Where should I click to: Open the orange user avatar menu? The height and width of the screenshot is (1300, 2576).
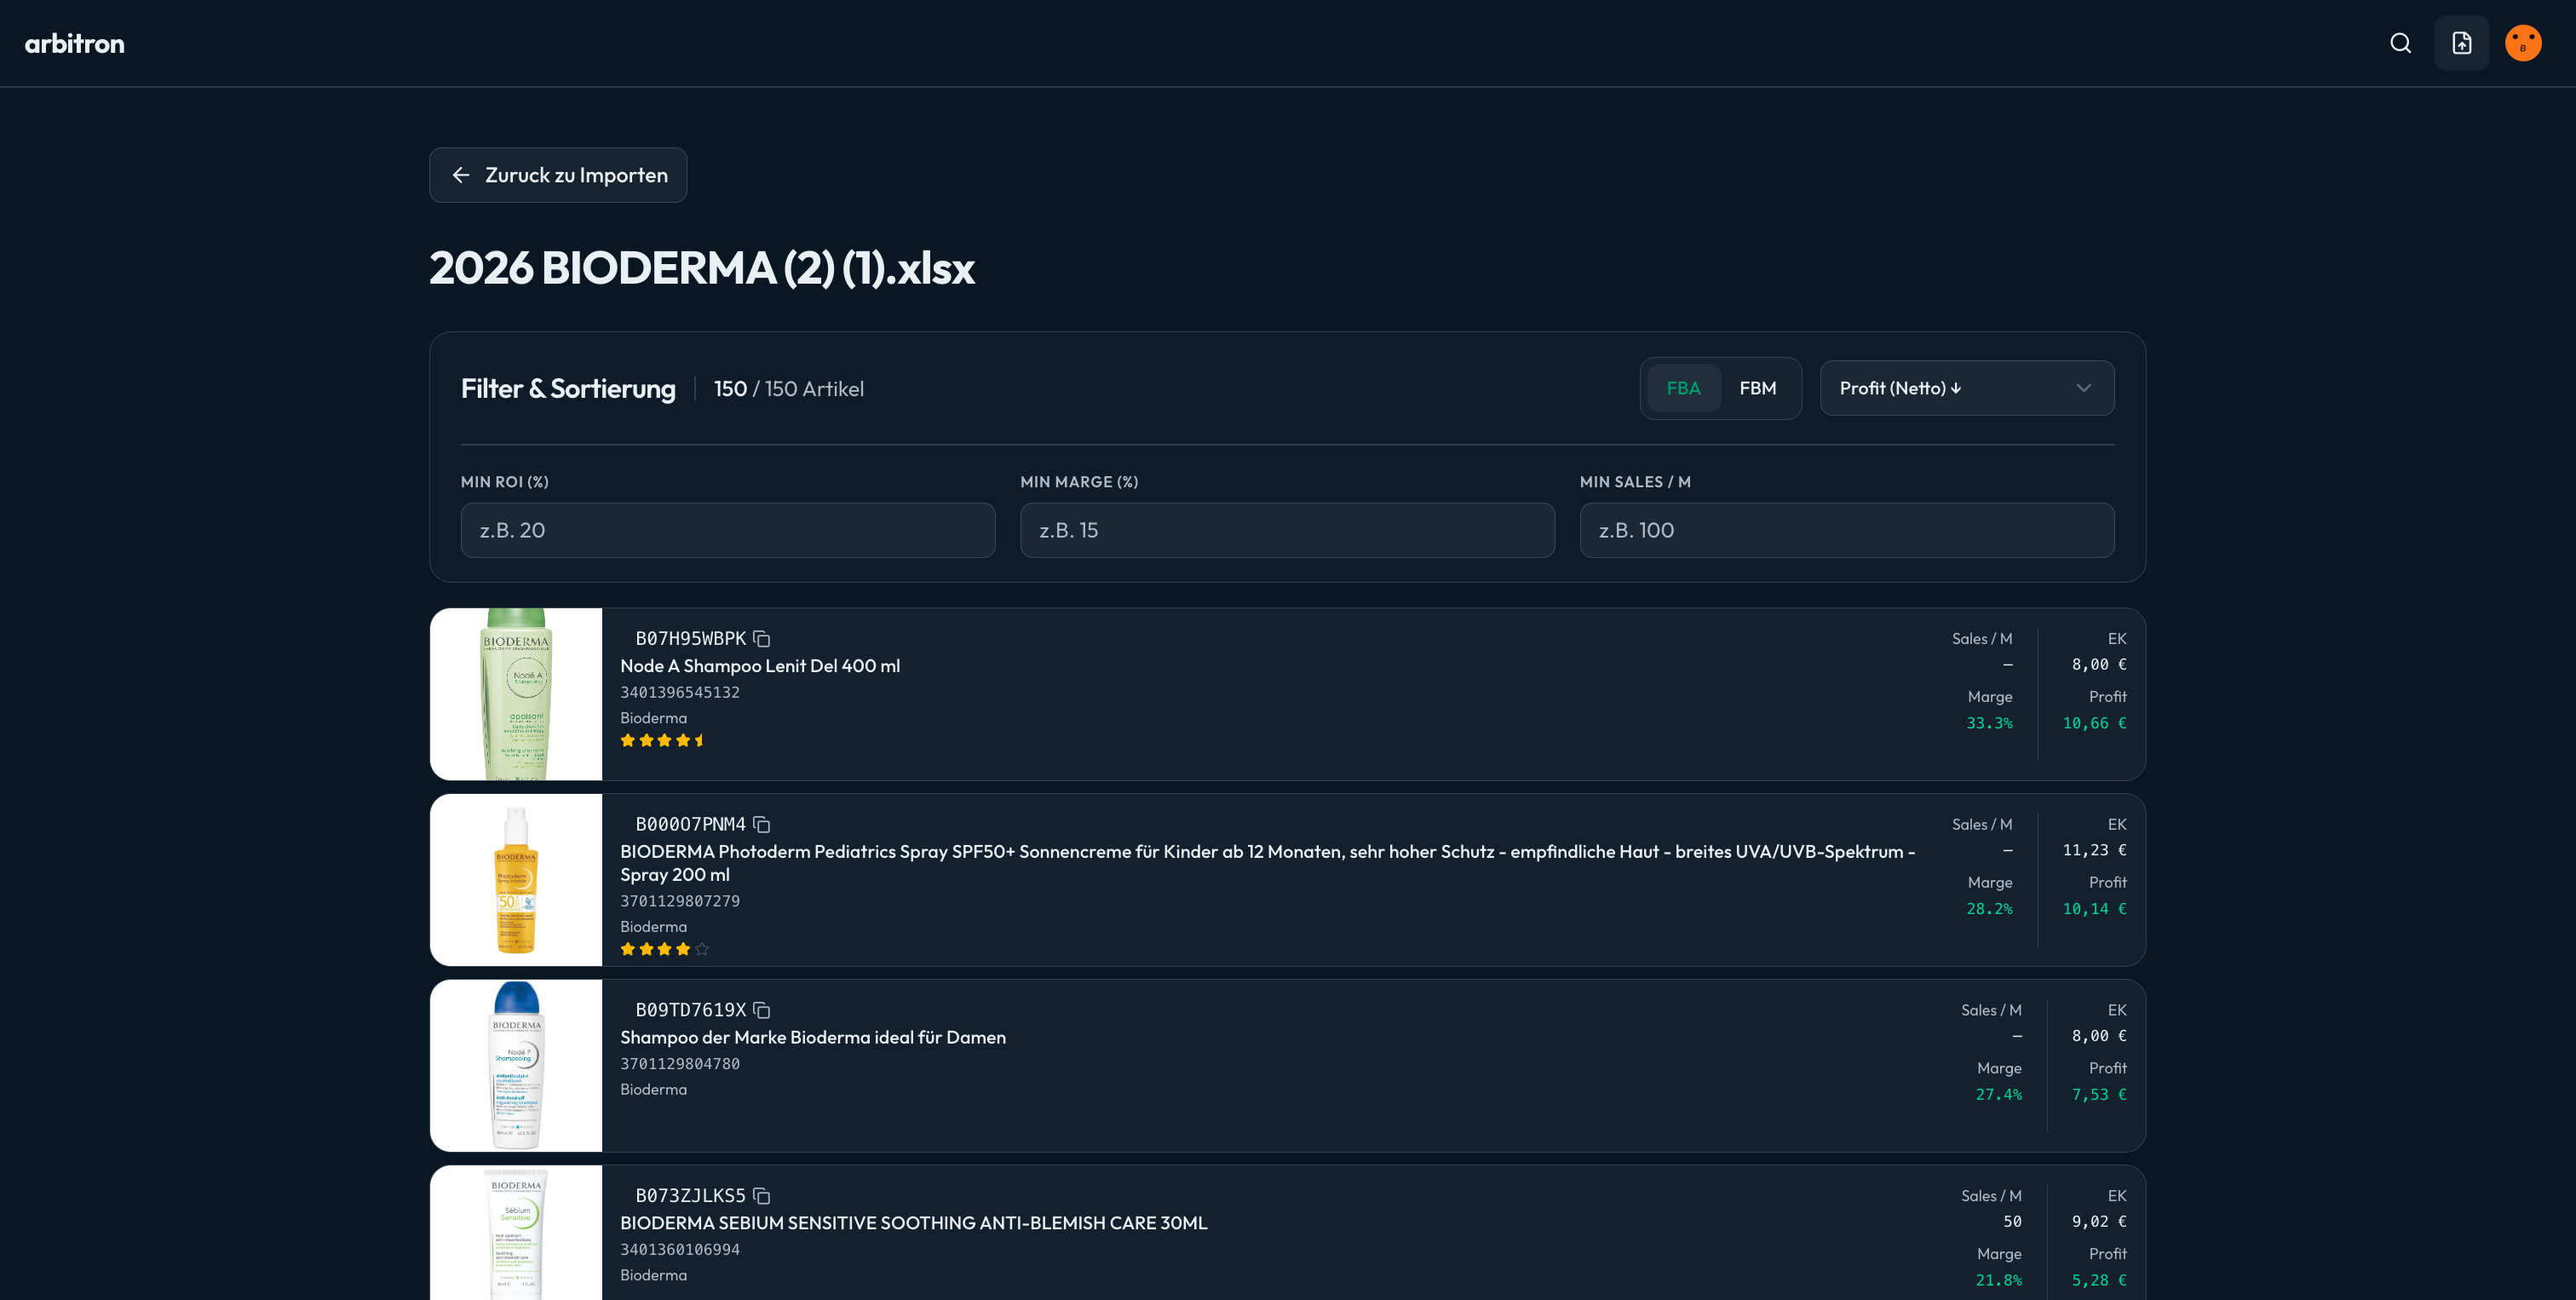(2522, 43)
